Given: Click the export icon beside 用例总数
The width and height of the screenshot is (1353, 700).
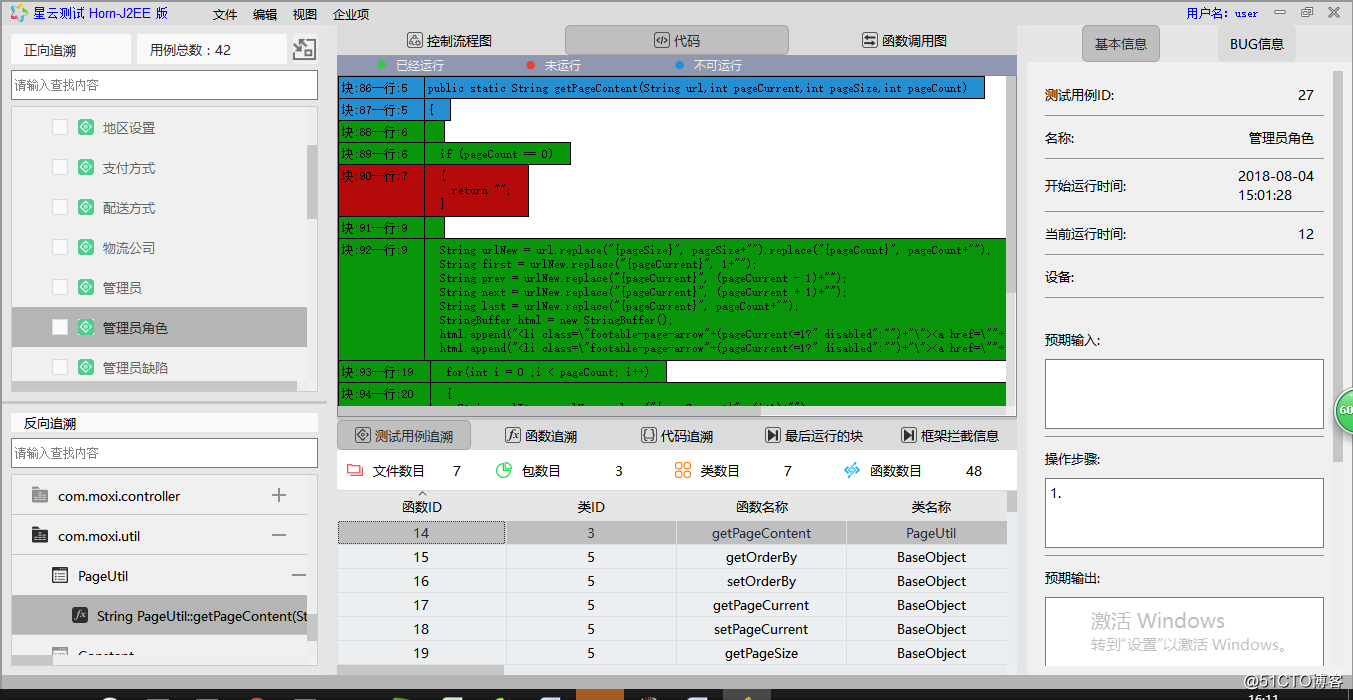Looking at the screenshot, I should click(x=304, y=49).
